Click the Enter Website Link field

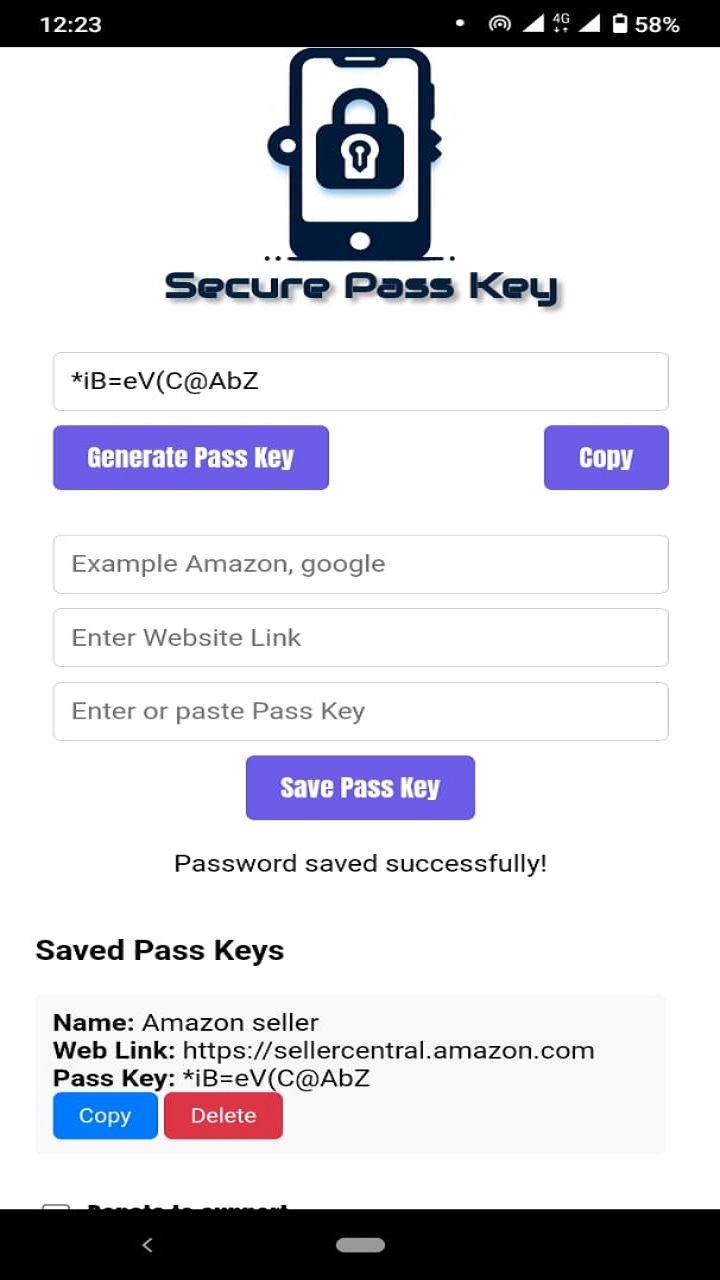click(360, 637)
